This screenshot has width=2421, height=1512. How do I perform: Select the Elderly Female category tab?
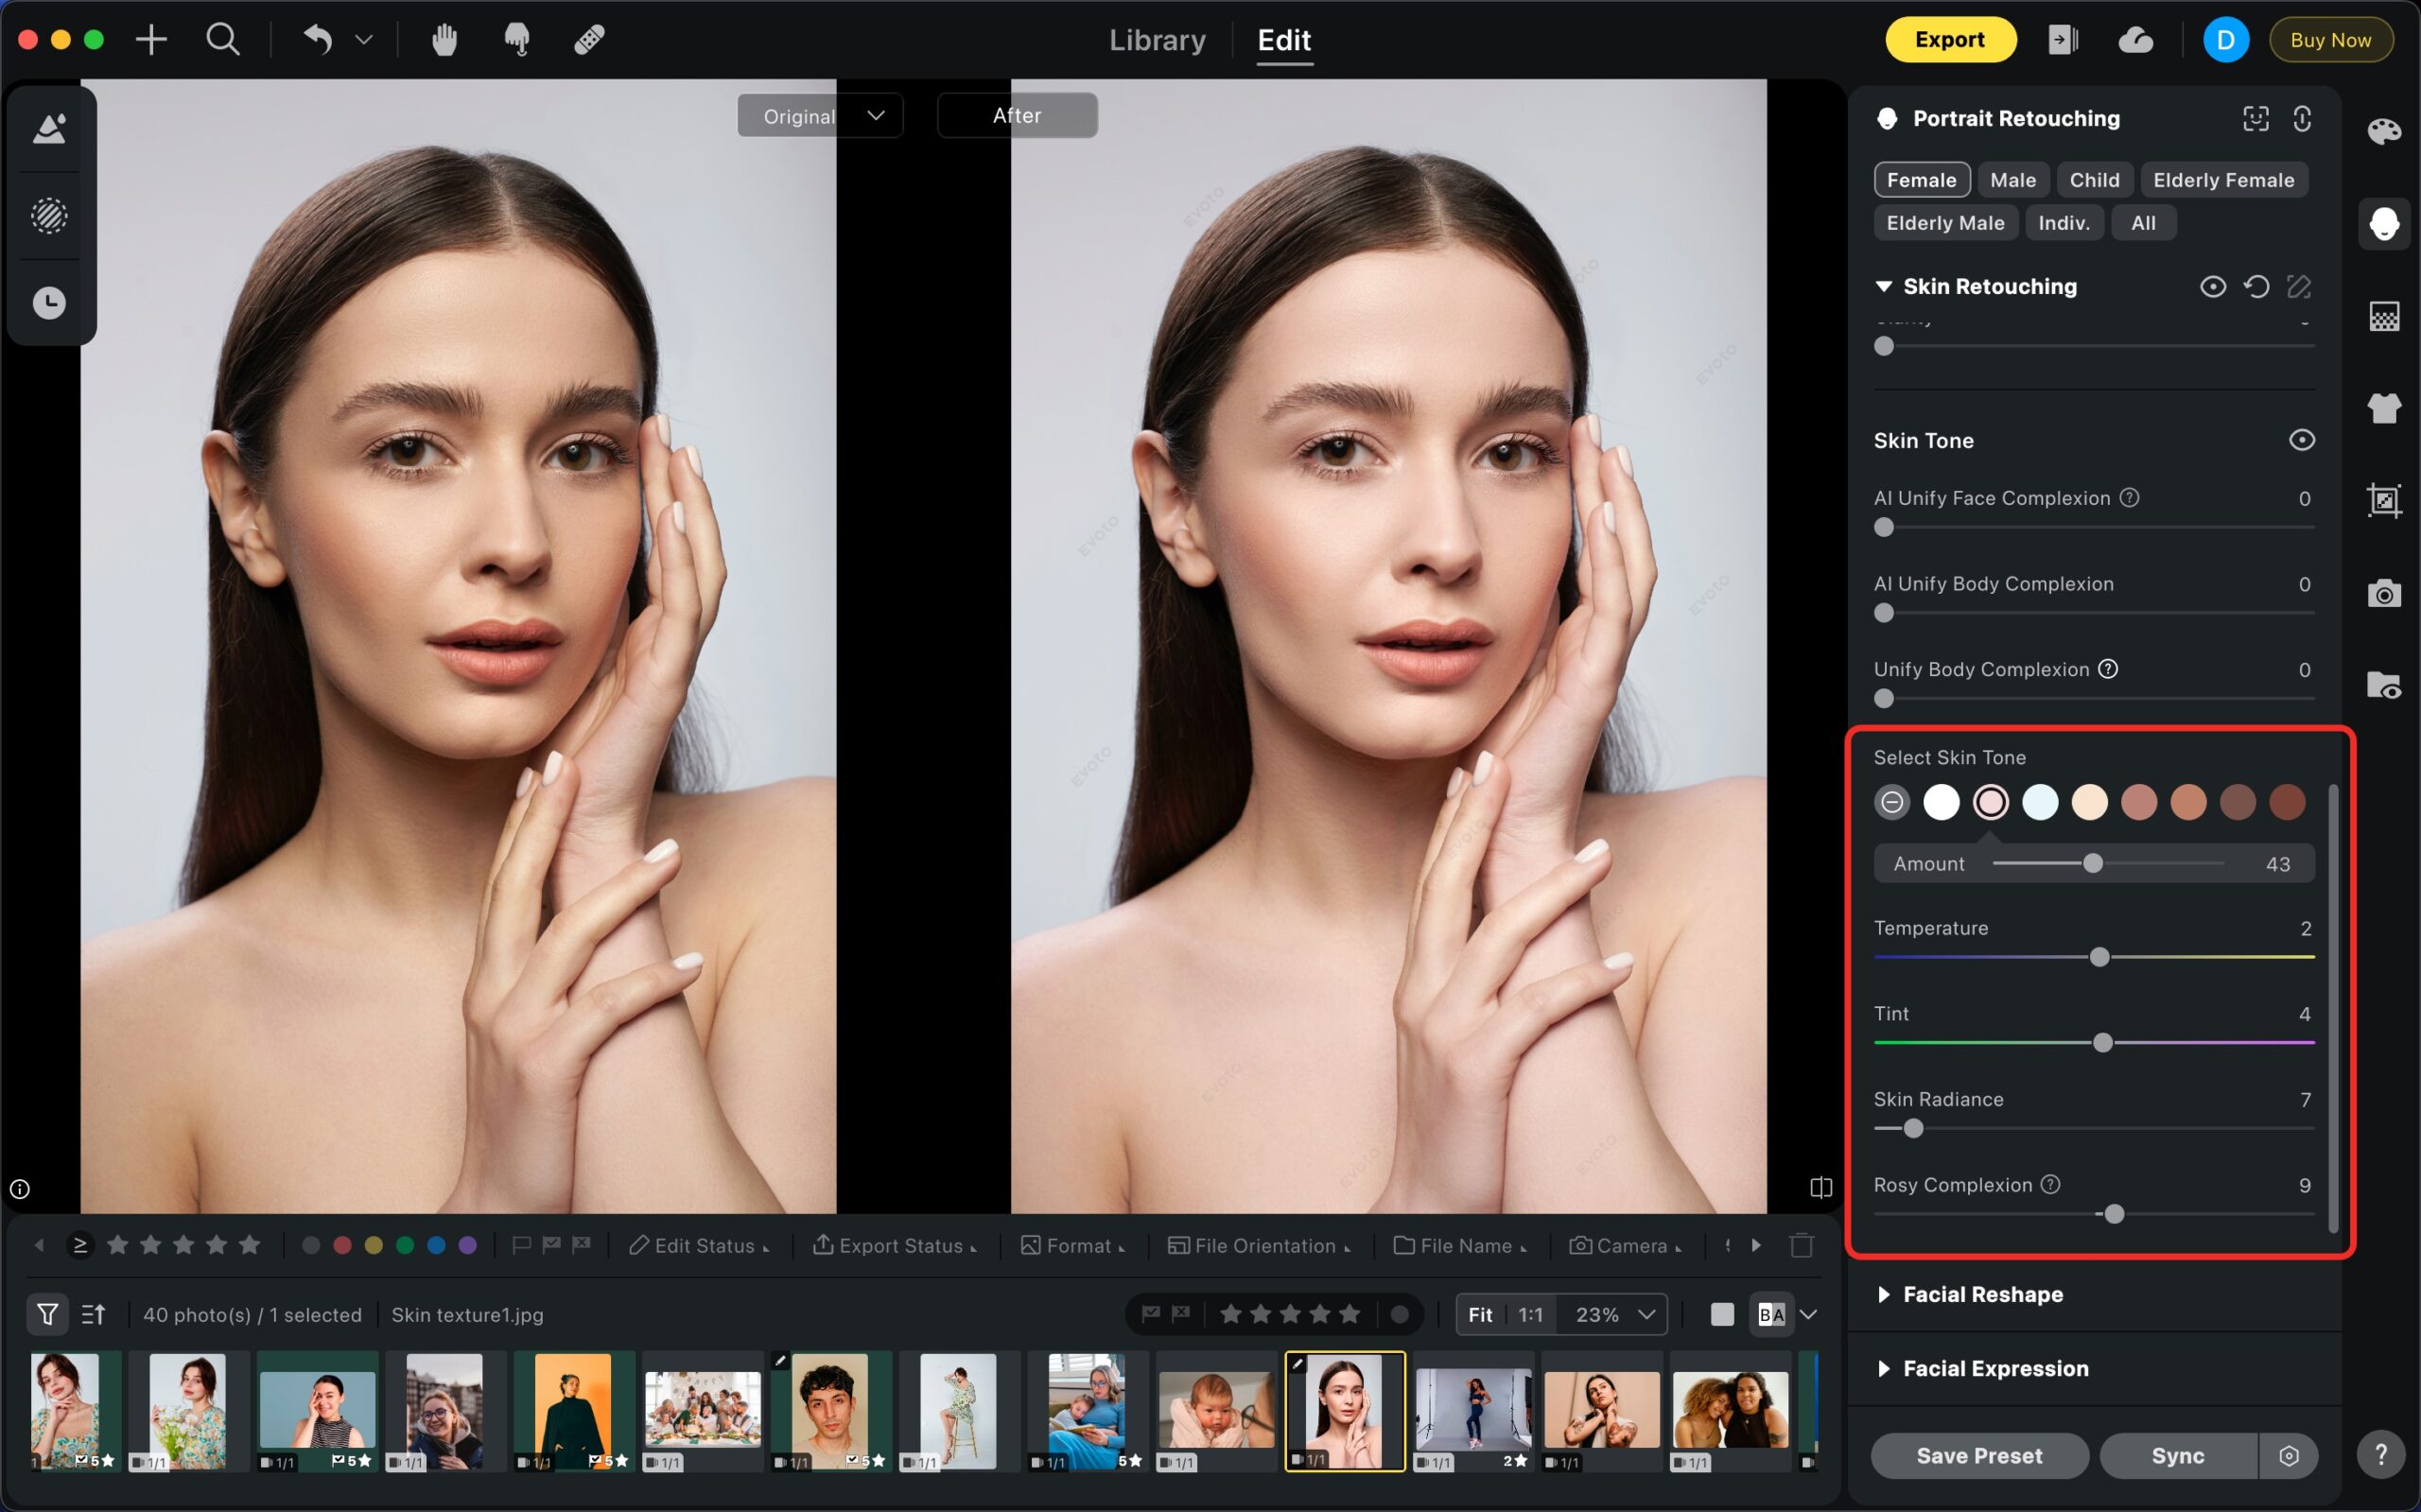pyautogui.click(x=2223, y=180)
